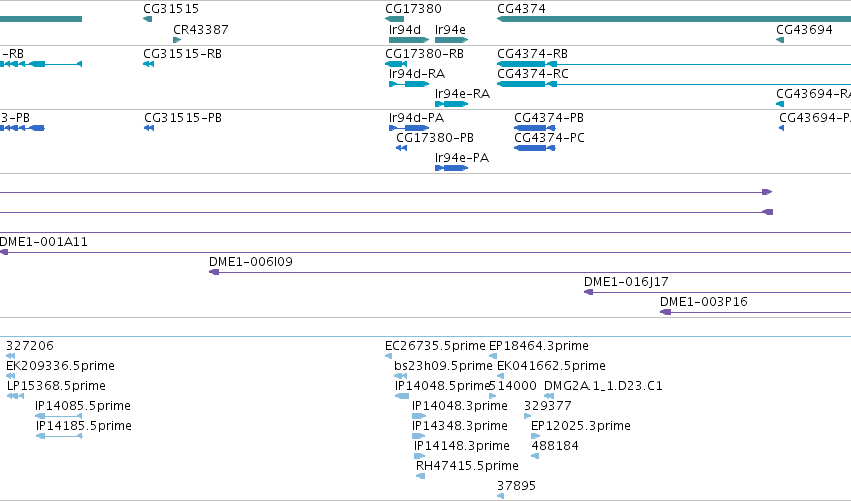The width and height of the screenshot is (851, 501).
Task: Select transcript CG4374-RB
Action: pyautogui.click(x=532, y=54)
